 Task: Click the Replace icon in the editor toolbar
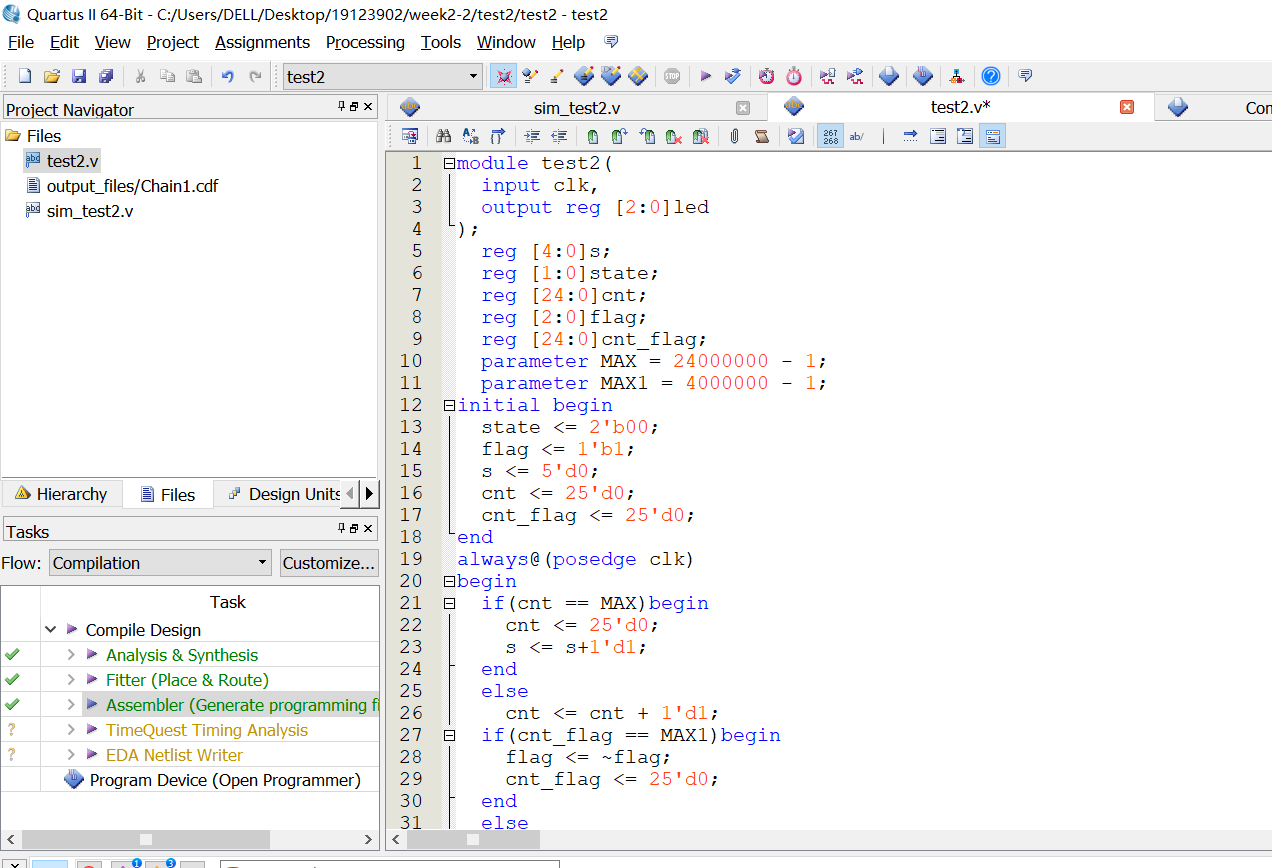click(x=470, y=136)
